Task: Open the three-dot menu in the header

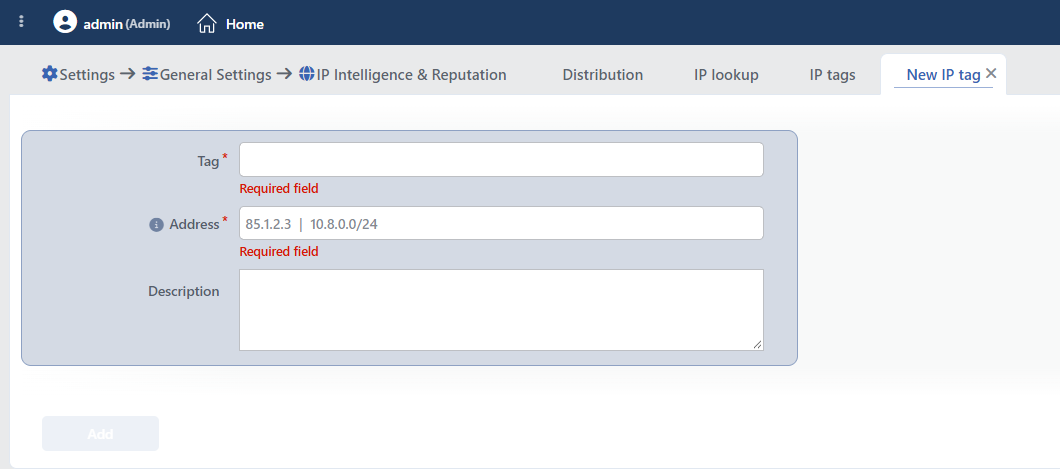Action: [22, 22]
